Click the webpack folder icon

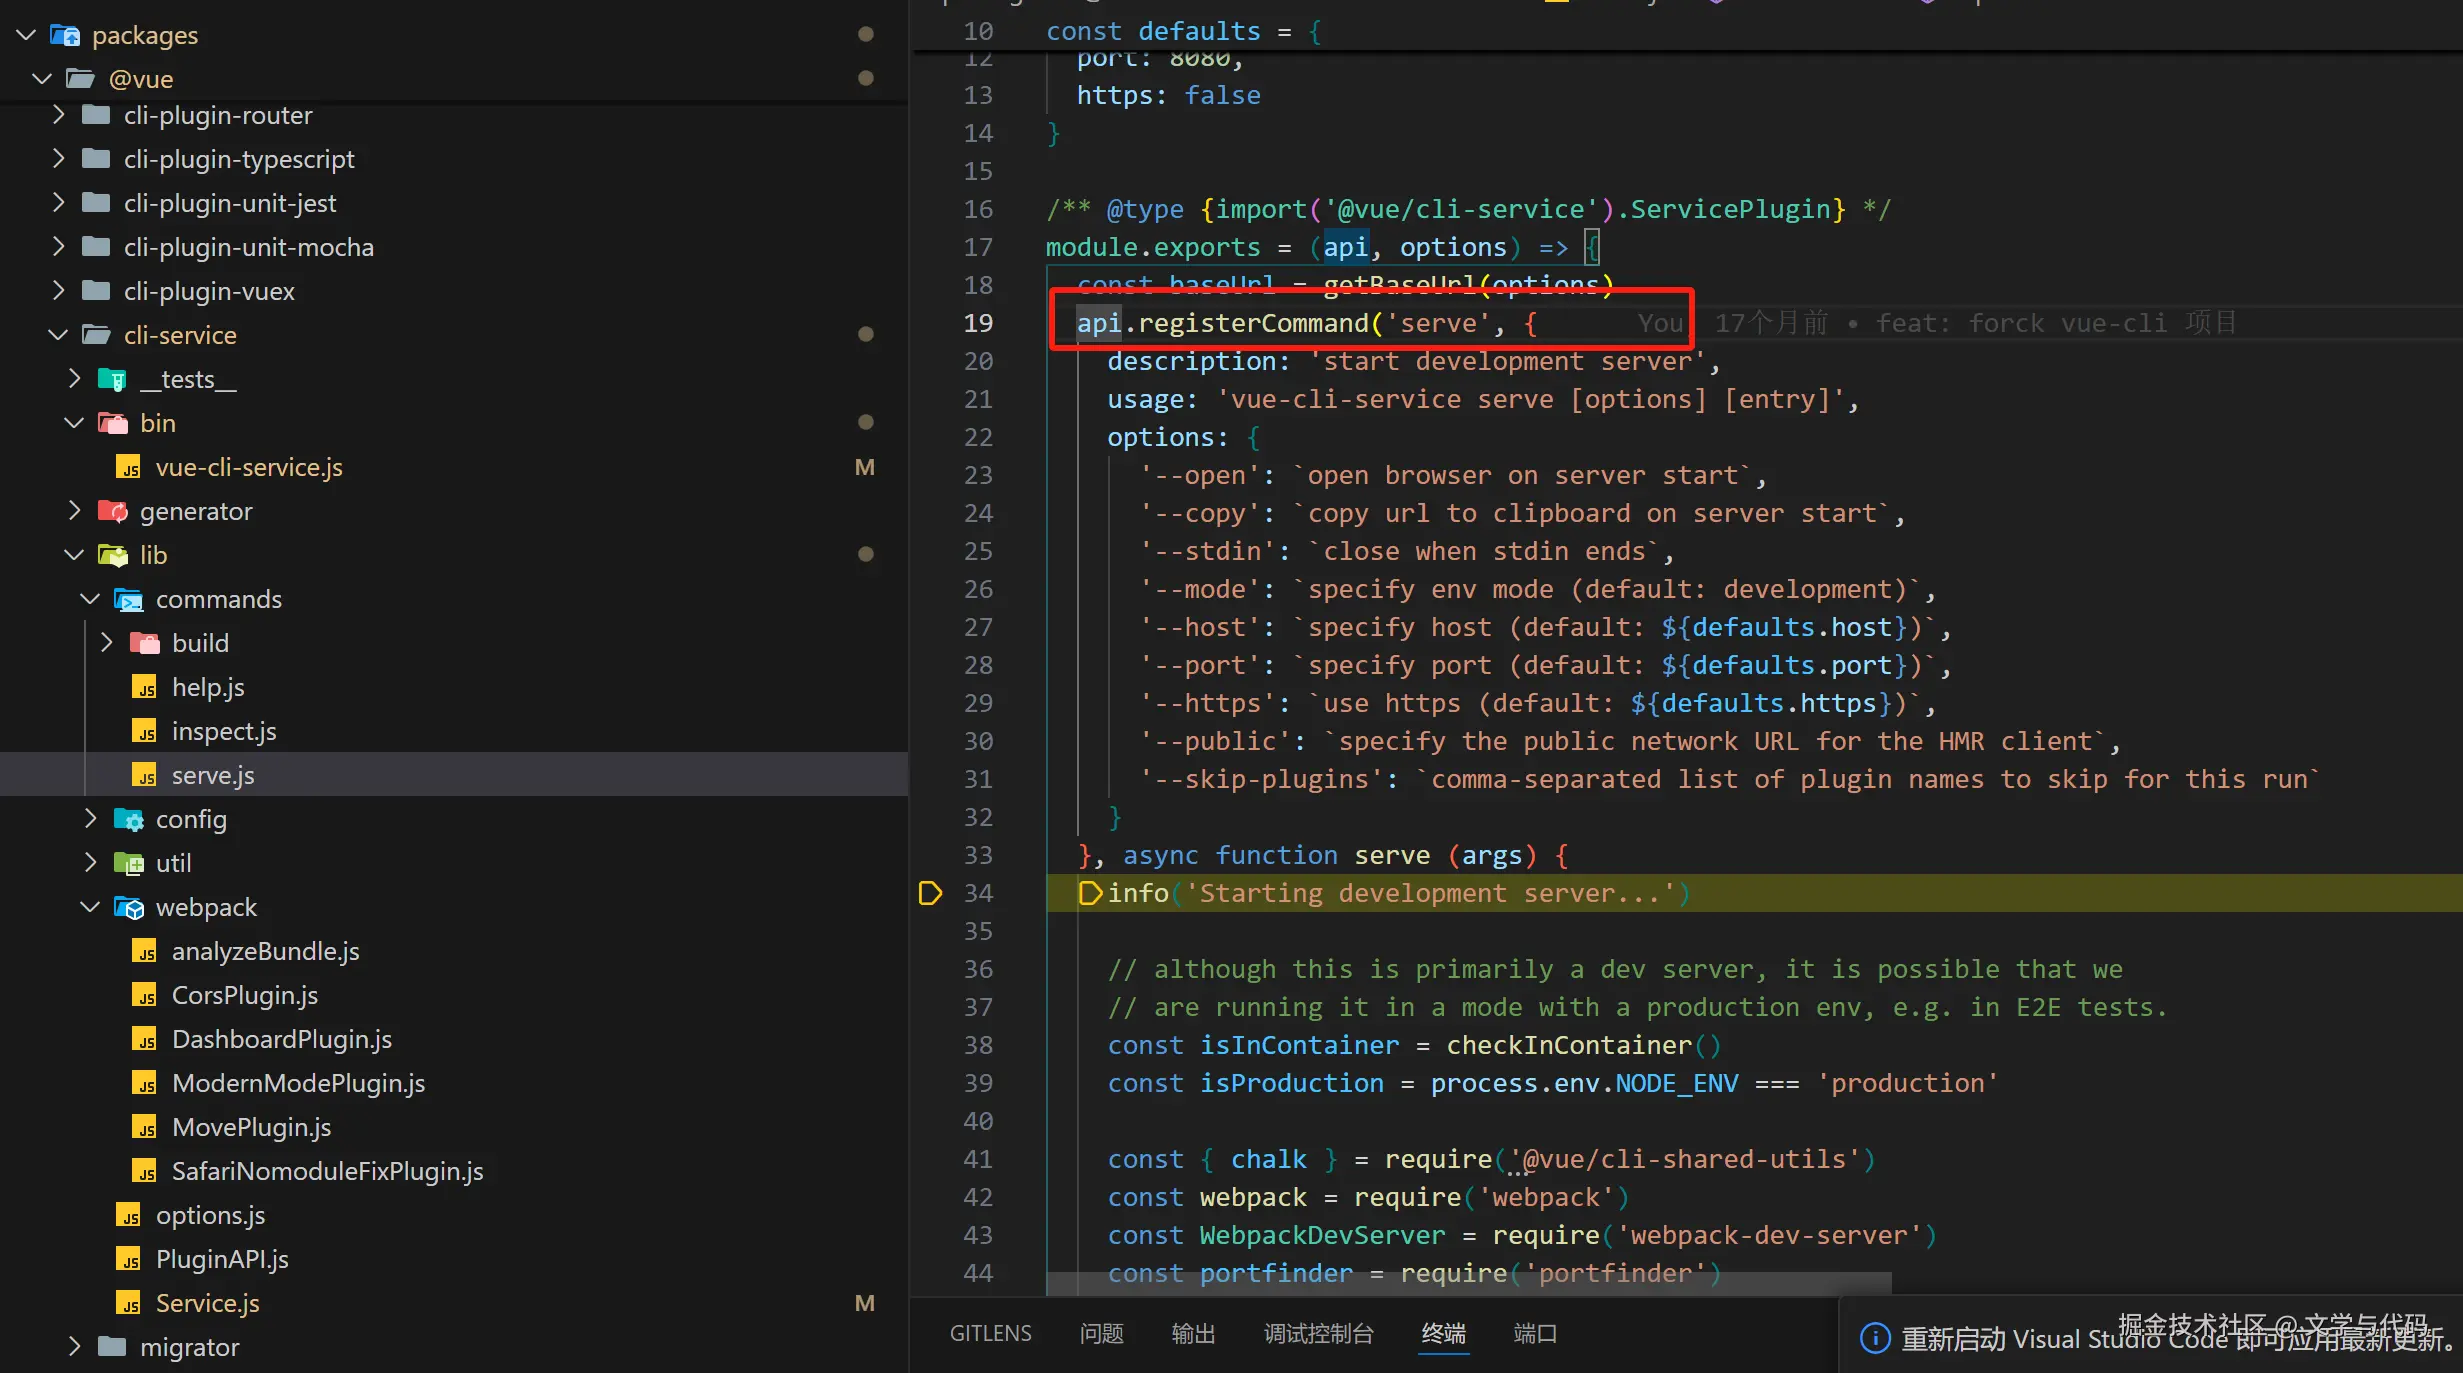(x=129, y=908)
